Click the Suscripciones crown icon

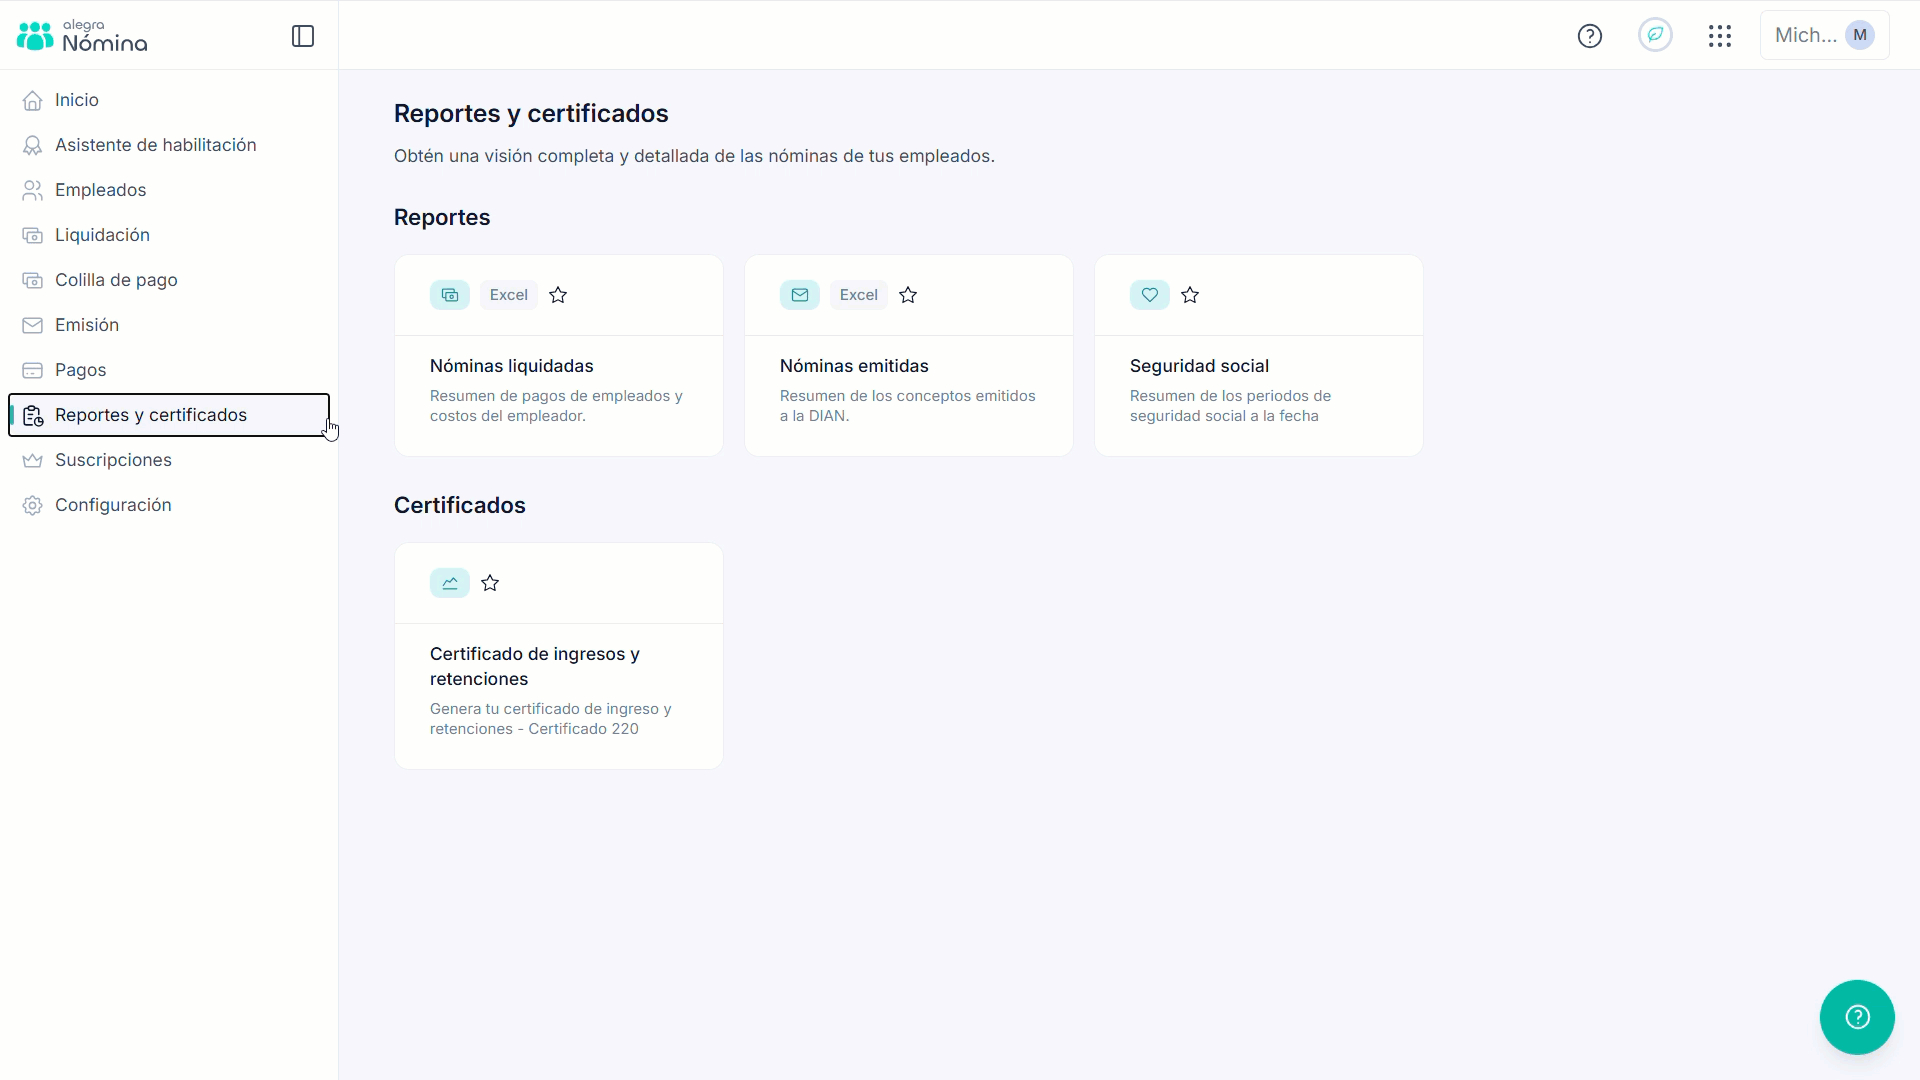[33, 460]
